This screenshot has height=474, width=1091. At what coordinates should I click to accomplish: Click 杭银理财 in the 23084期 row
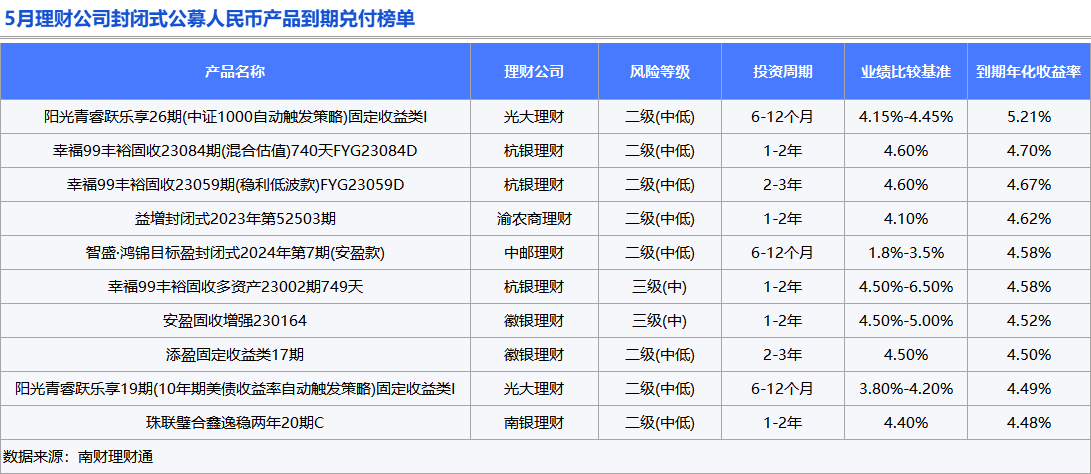pos(534,151)
